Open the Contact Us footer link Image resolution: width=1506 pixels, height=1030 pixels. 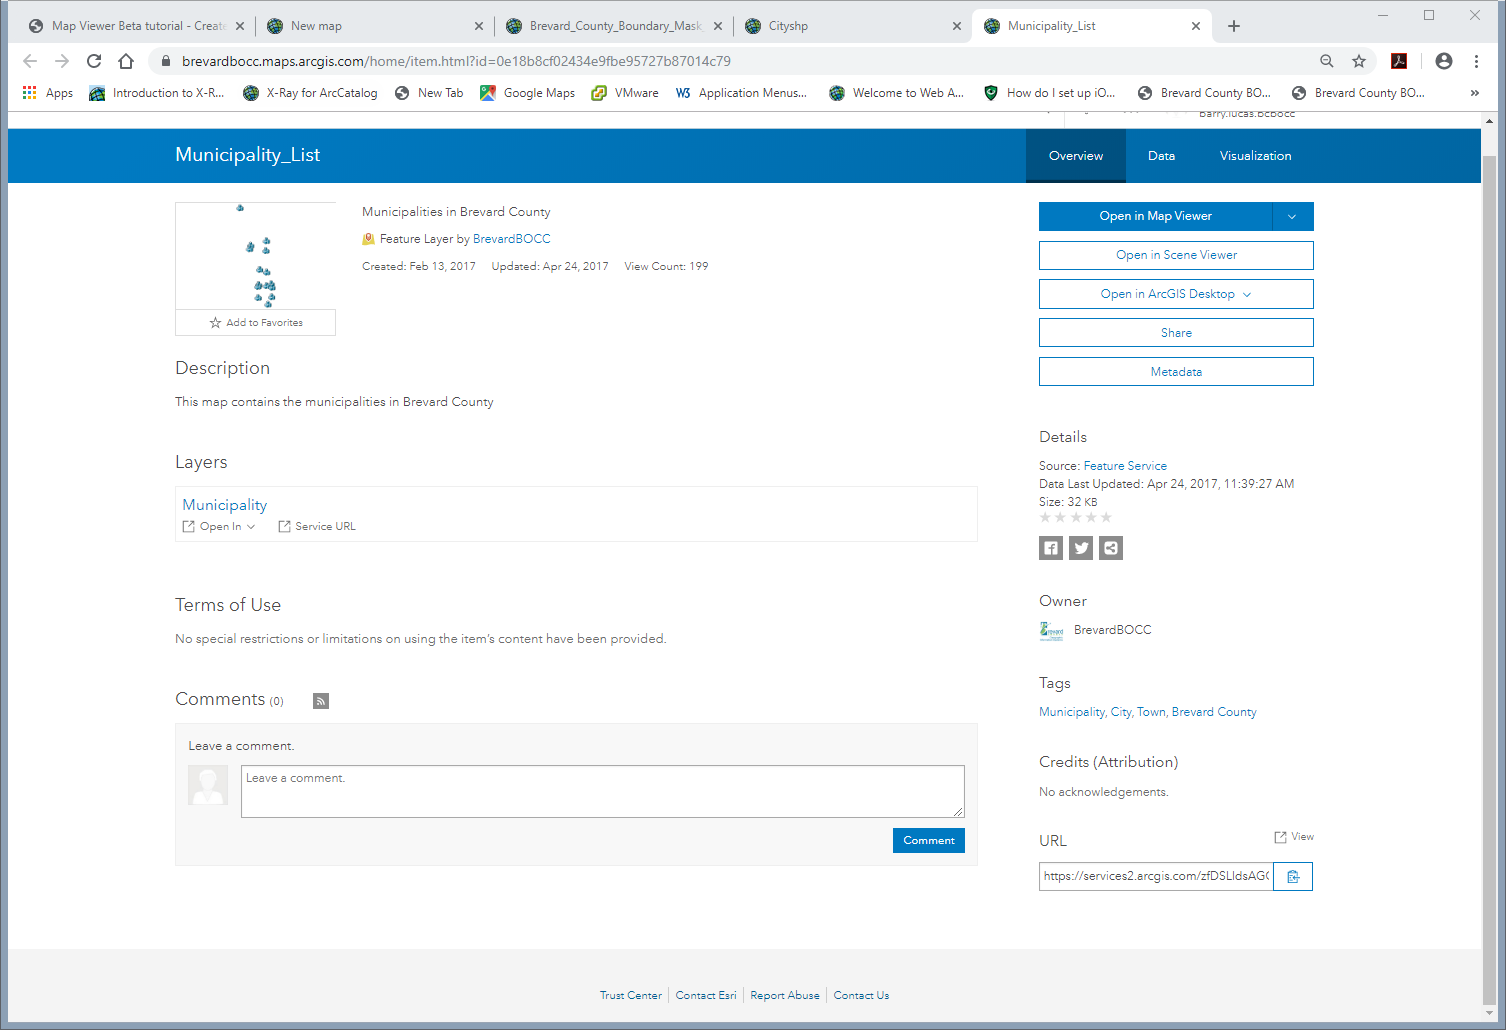(861, 995)
